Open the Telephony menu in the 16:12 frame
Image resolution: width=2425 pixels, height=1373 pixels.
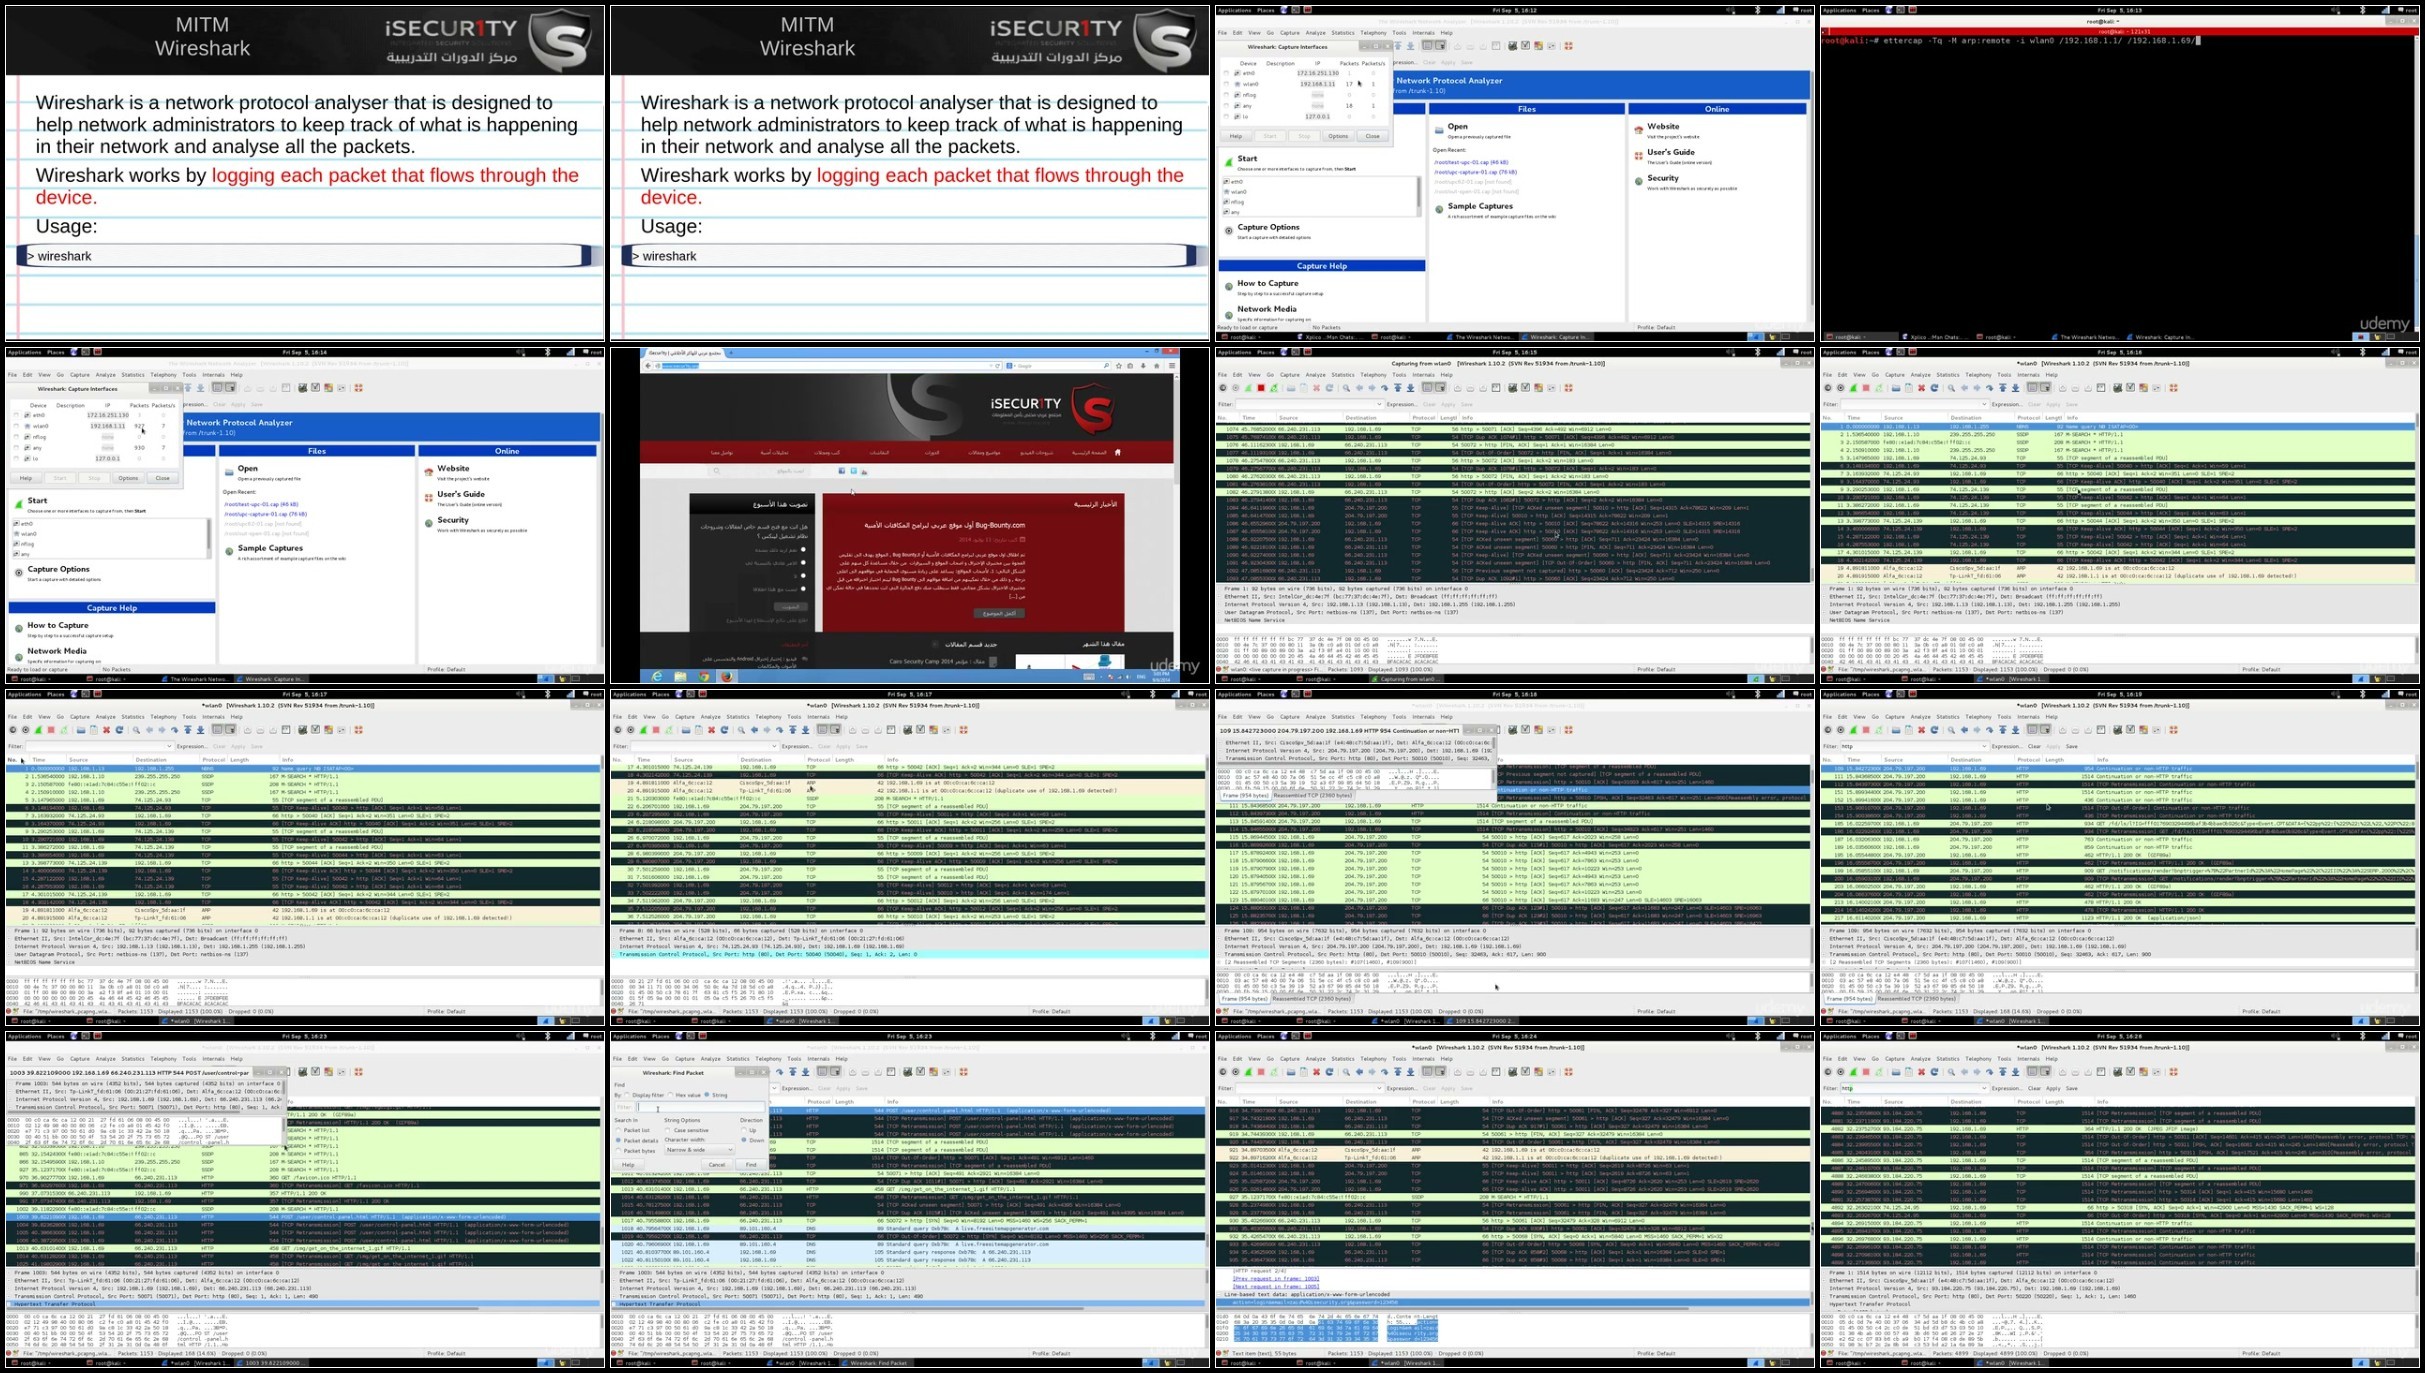coord(1374,33)
